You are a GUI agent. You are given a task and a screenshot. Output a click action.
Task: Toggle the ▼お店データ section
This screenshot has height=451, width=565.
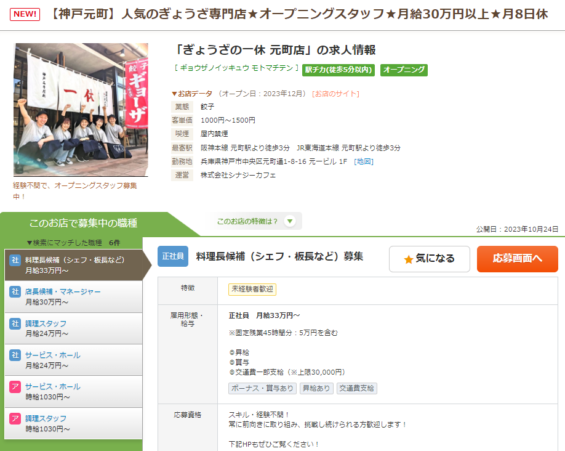[192, 94]
